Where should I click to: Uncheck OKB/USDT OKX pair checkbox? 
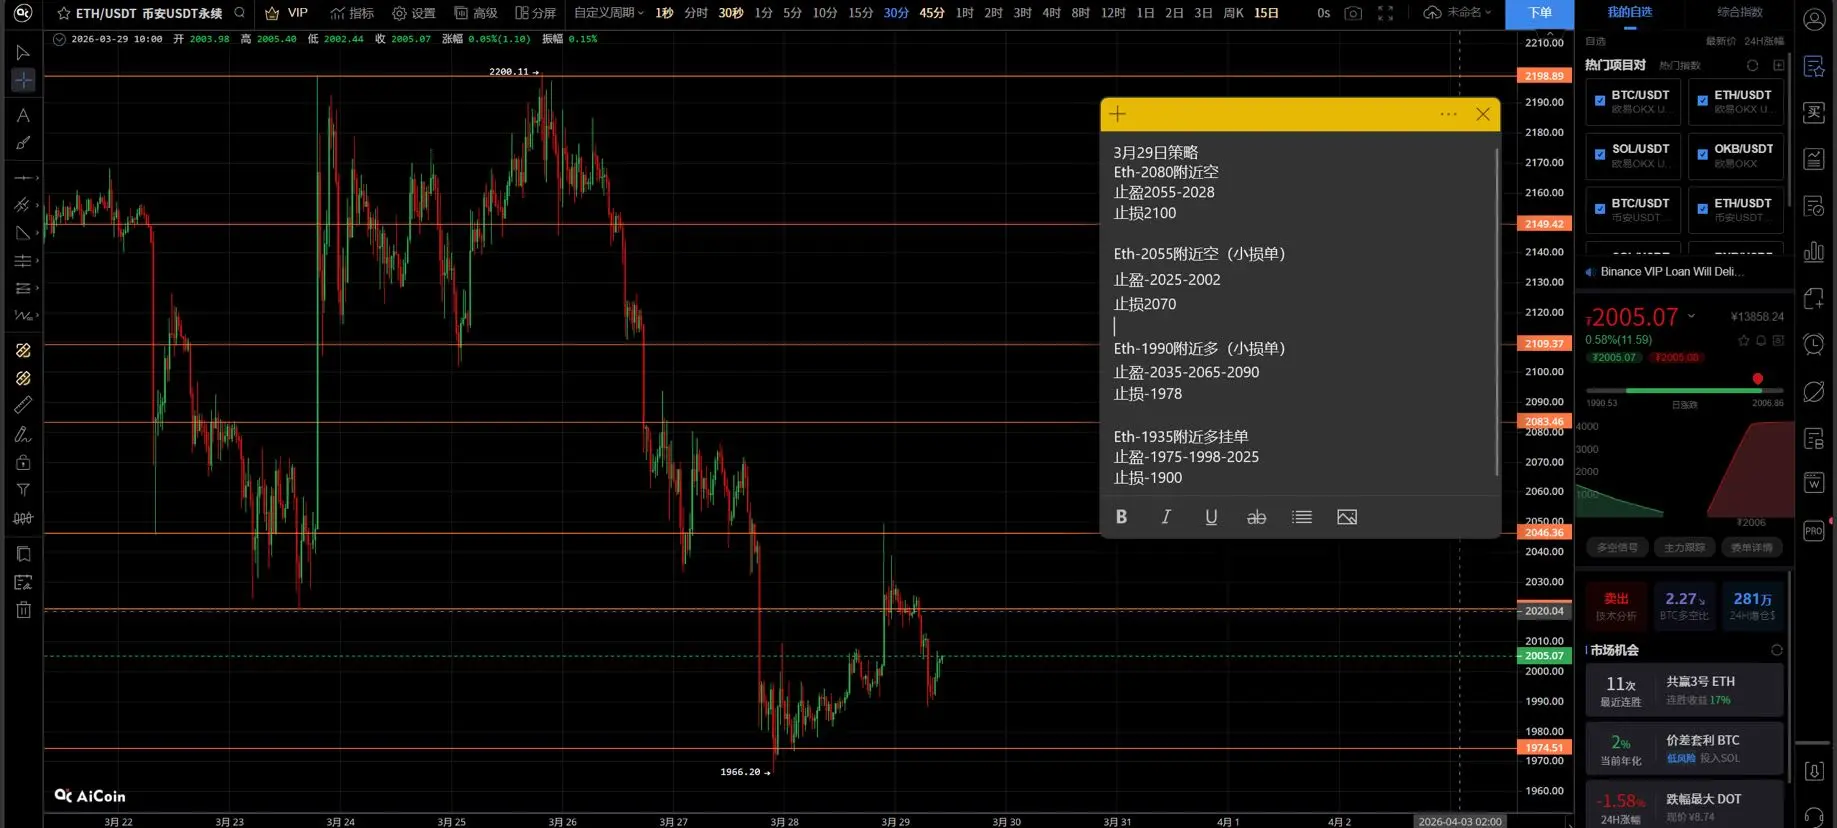click(x=1703, y=155)
